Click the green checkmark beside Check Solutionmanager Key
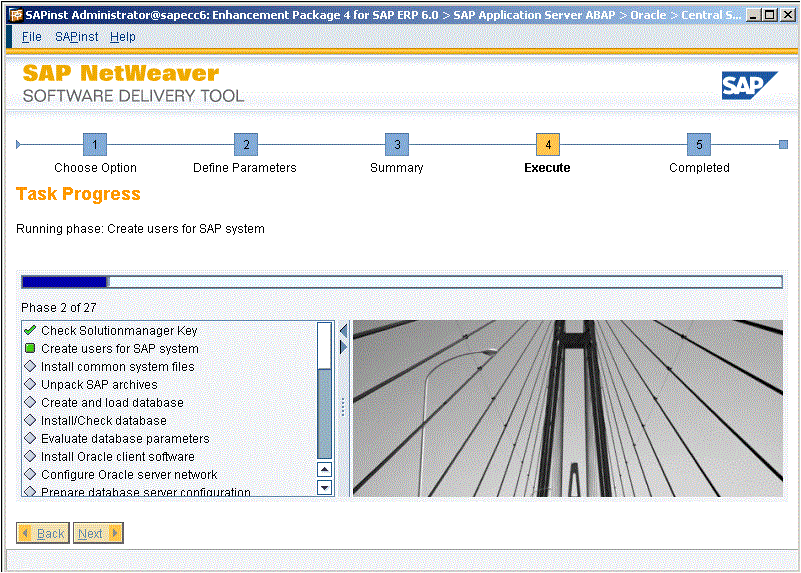801x573 pixels. coord(30,331)
